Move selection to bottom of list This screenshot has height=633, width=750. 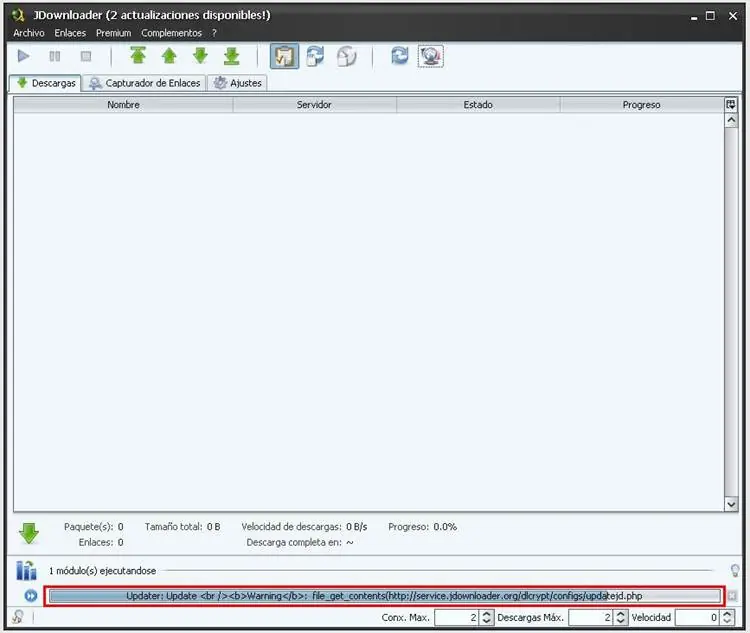click(x=232, y=56)
